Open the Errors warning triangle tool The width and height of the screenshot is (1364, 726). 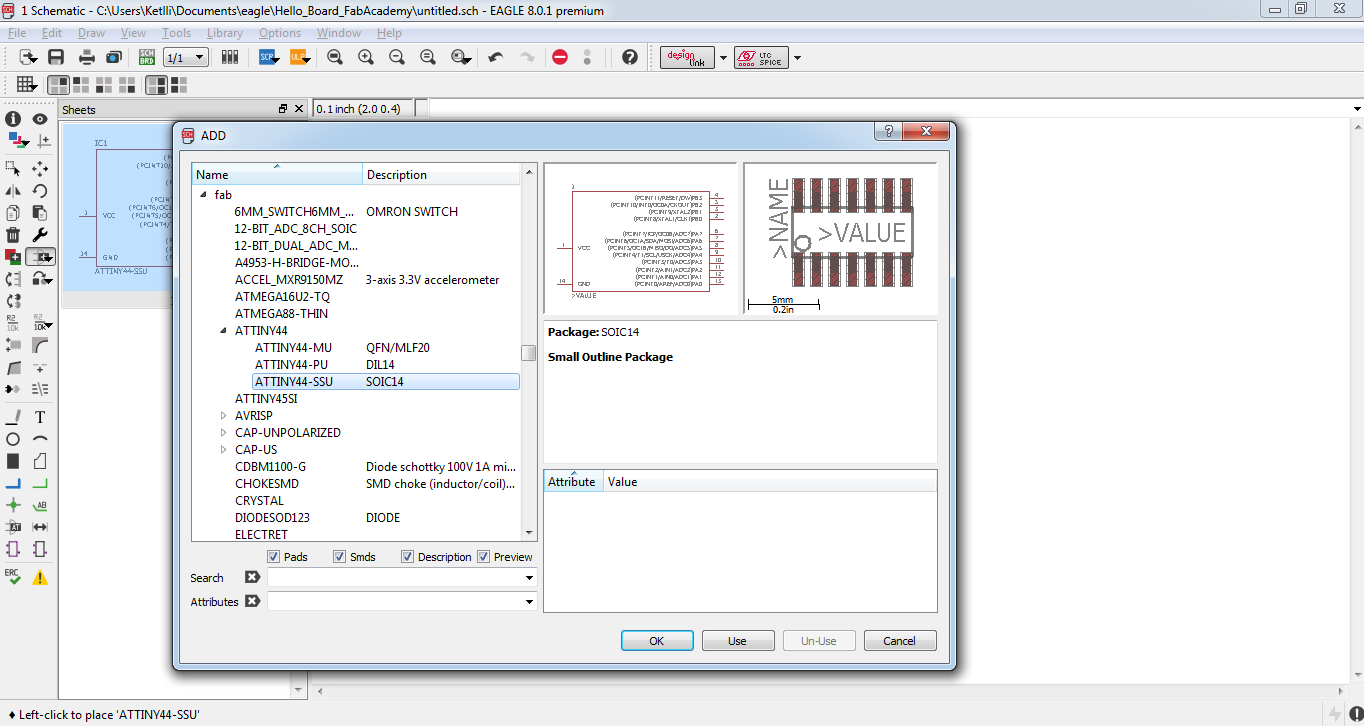[40, 577]
